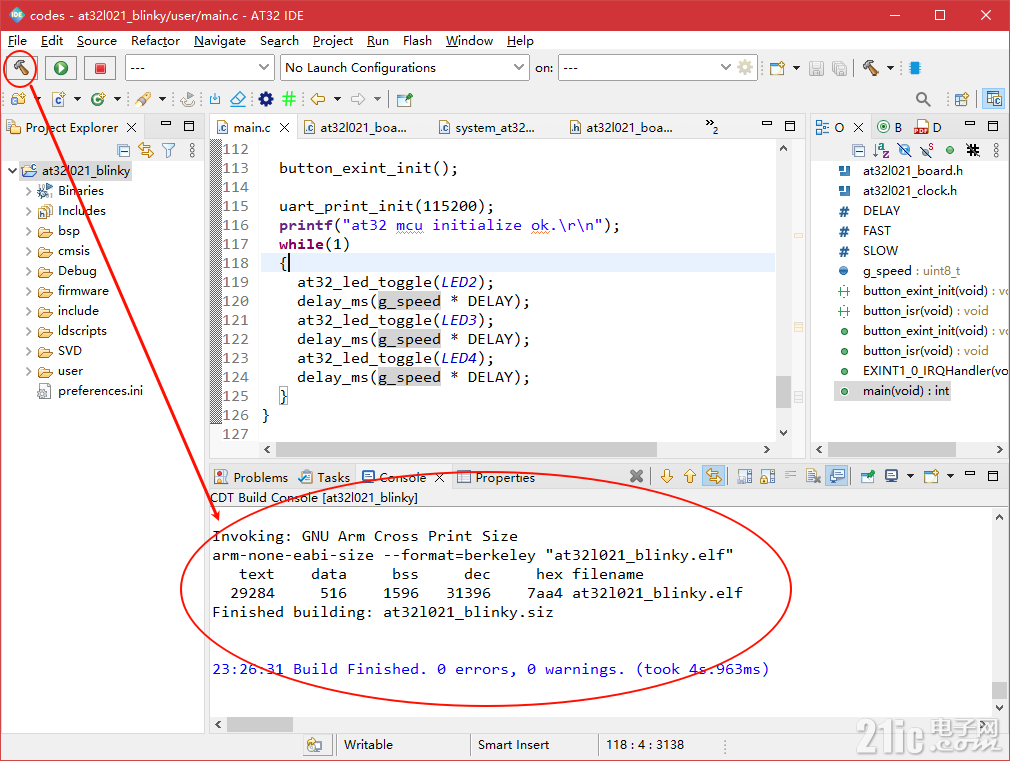Open the hidden editor tabs chevron list
This screenshot has height=761, width=1010.
(x=711, y=126)
